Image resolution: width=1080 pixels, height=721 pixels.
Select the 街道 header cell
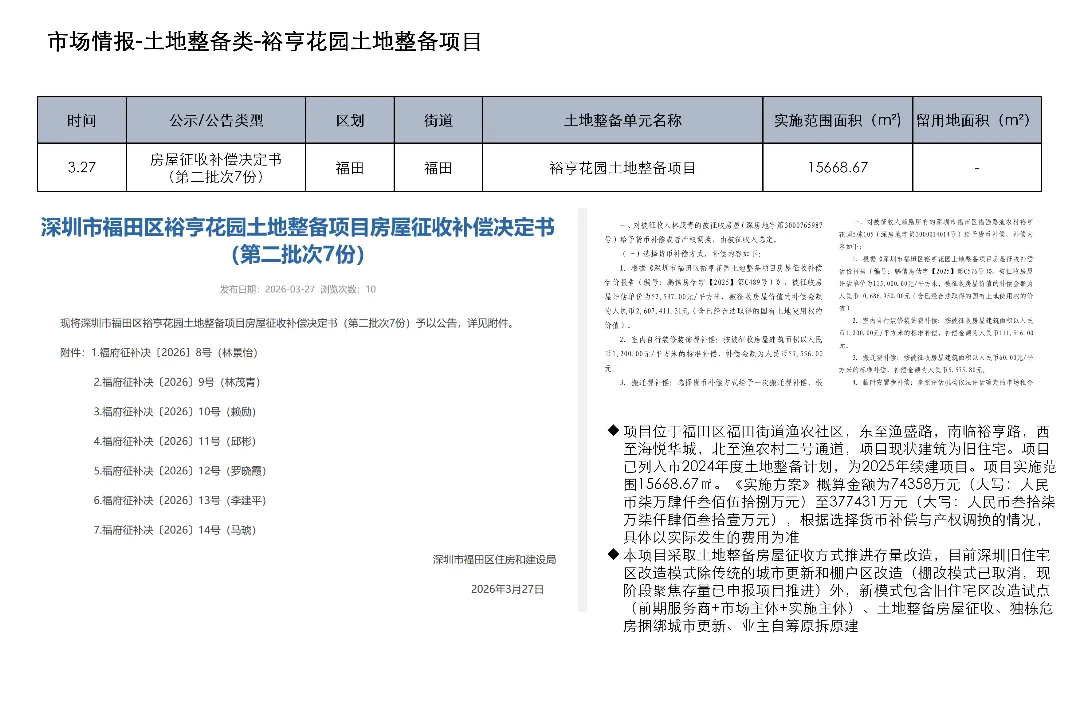point(438,121)
